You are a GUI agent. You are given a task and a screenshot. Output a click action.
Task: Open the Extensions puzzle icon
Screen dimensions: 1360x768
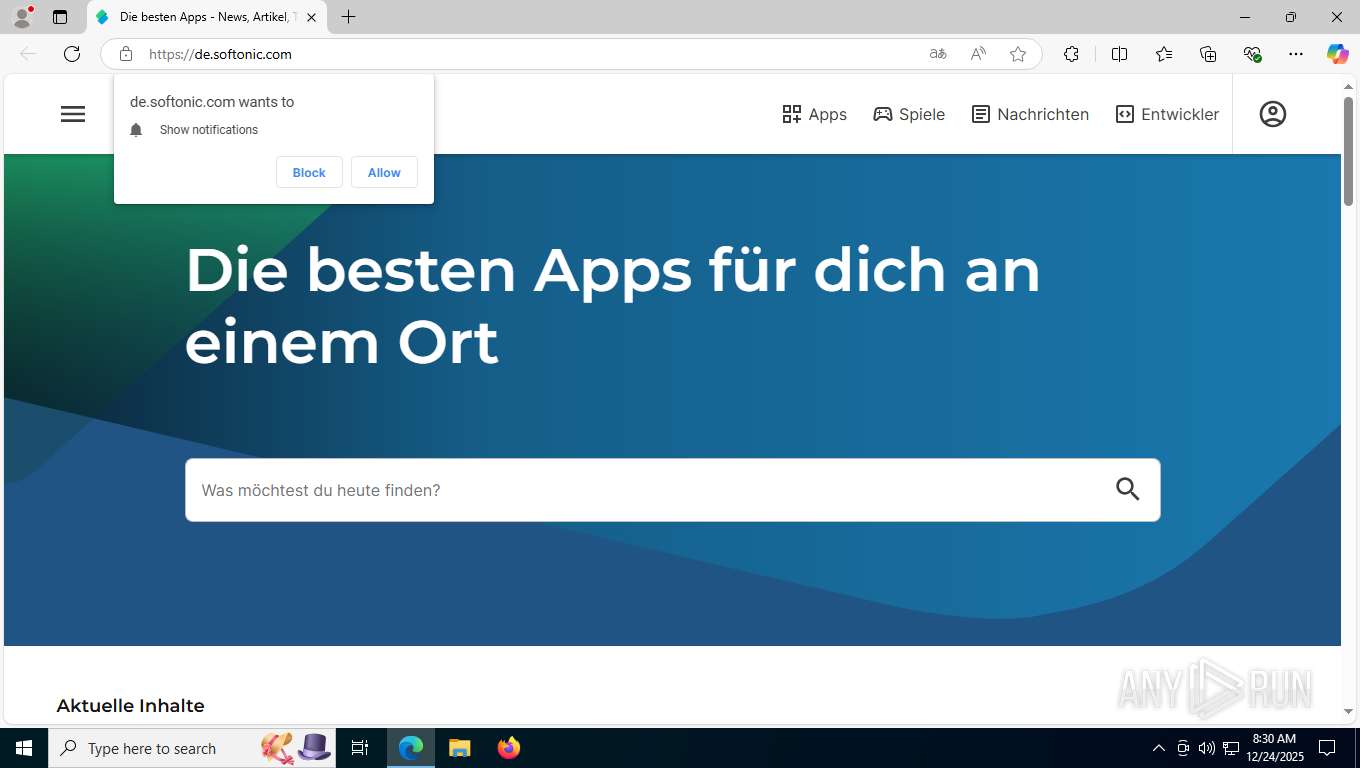pos(1071,54)
